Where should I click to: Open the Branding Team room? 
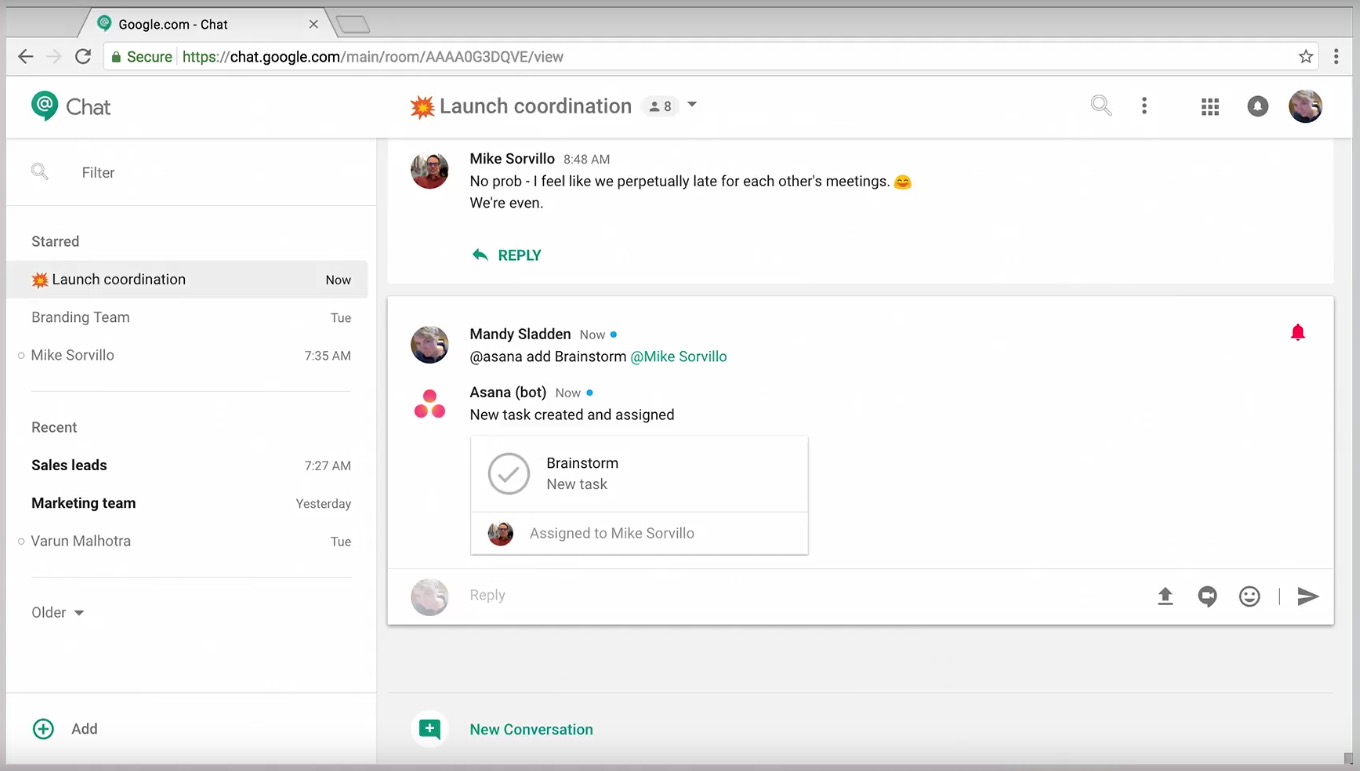pos(187,317)
